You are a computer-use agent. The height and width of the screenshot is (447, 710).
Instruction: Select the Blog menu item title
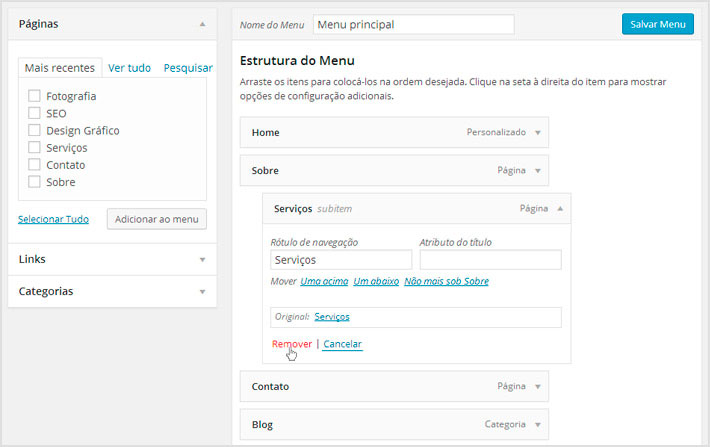click(262, 425)
